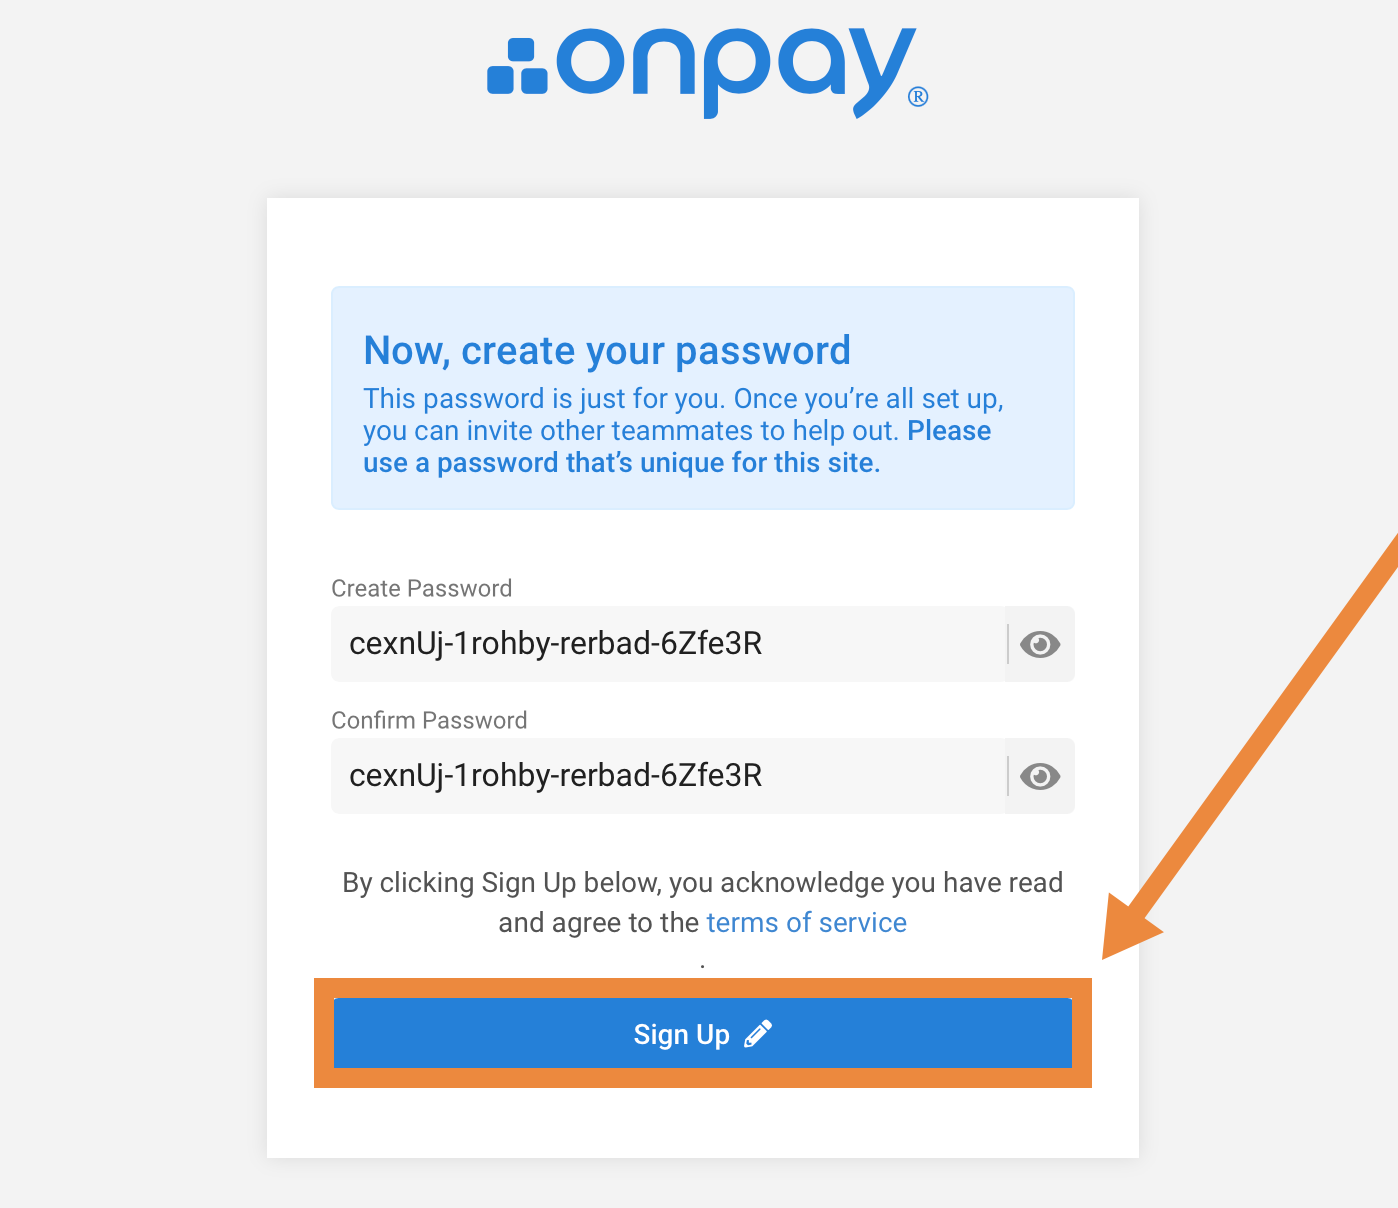Viewport: 1398px width, 1208px height.
Task: Click the registered trademark symbol beside the logo
Action: [x=918, y=96]
